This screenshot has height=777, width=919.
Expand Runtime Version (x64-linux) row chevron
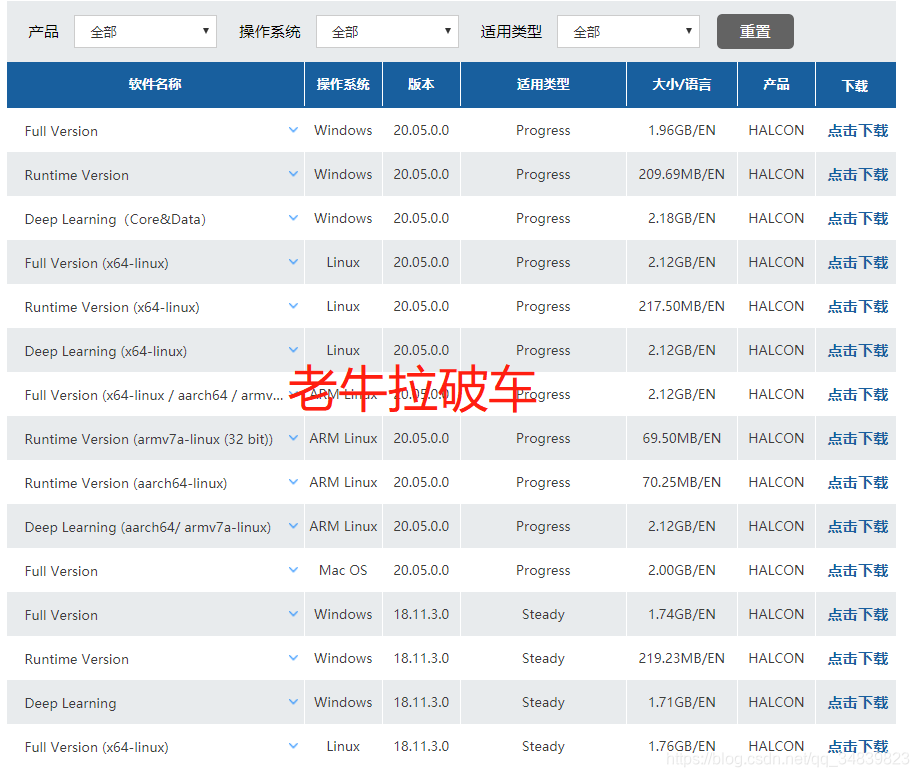[x=294, y=306]
